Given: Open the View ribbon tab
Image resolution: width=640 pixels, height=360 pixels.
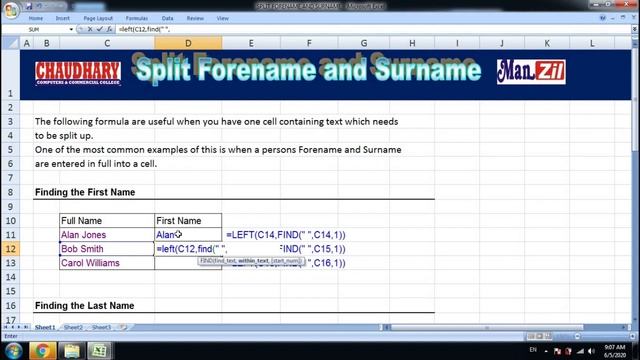Looking at the screenshot, I should (x=222, y=18).
